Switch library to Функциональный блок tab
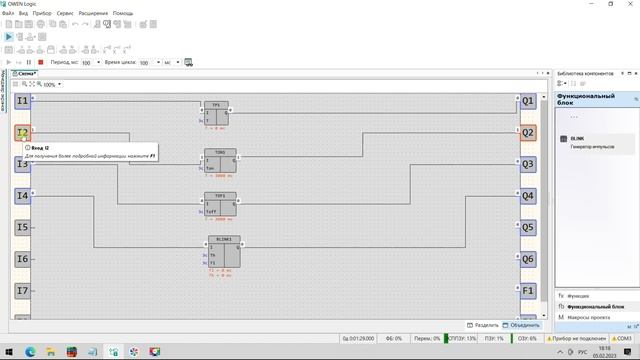The height and width of the screenshot is (360, 640). point(597,307)
